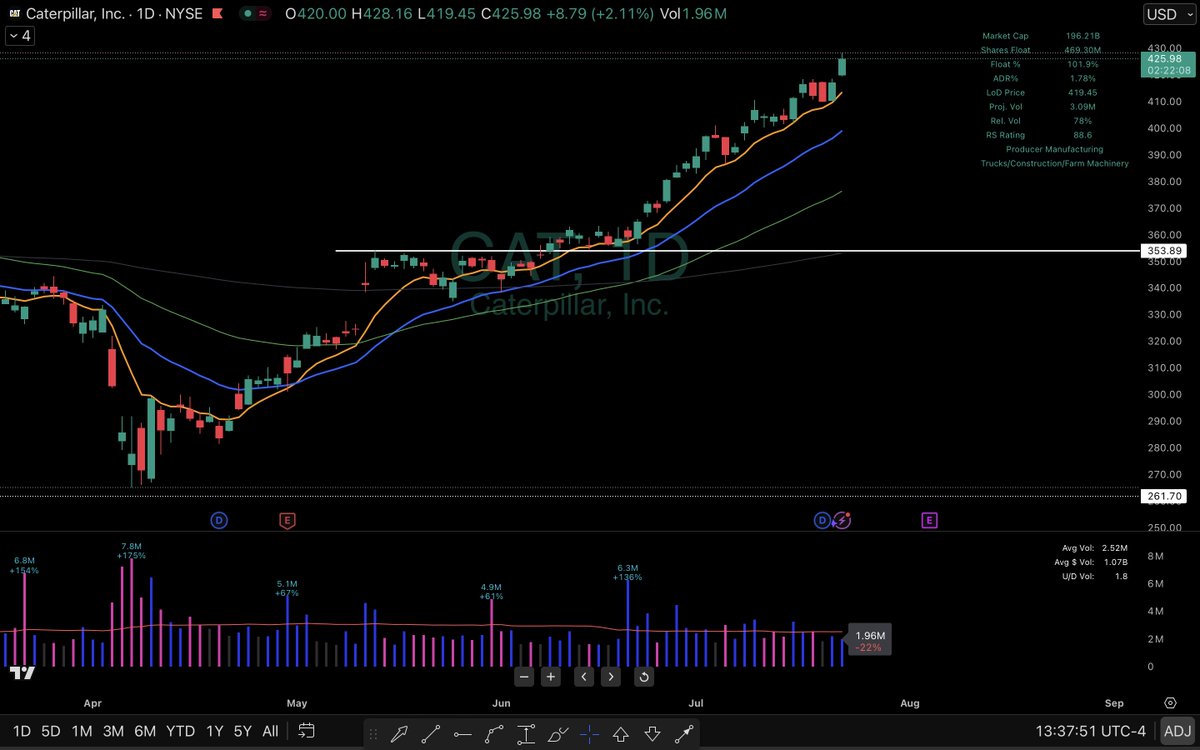The image size is (1200, 750).
Task: Click the CAT logo icon in title
Action: coord(16,14)
